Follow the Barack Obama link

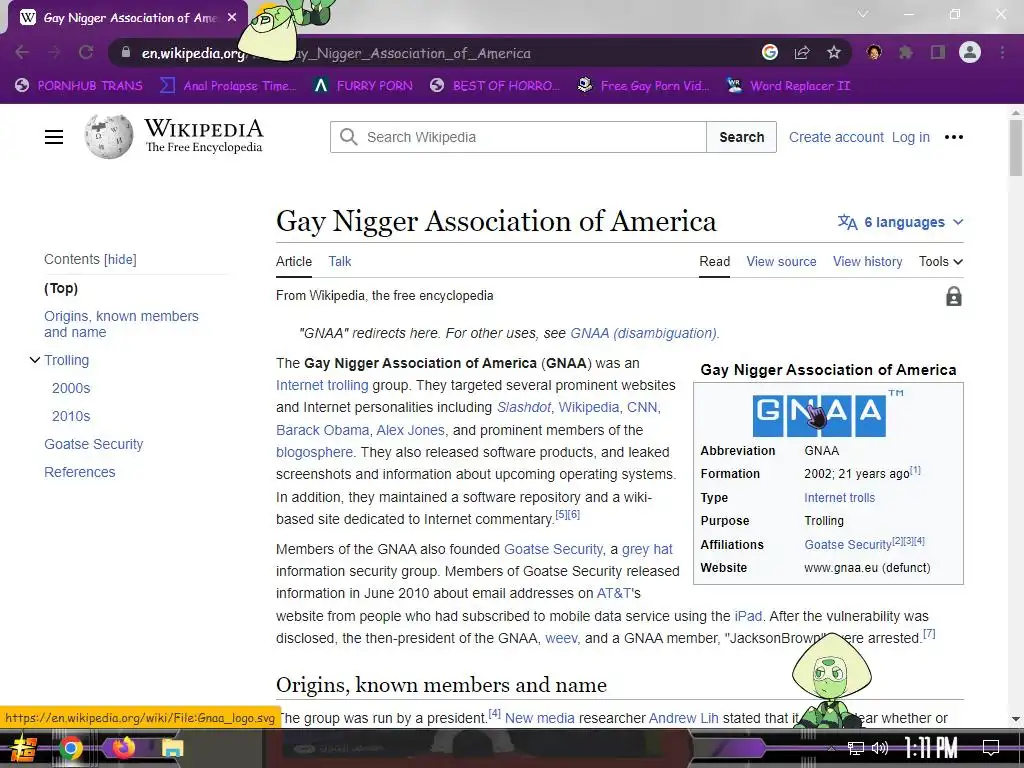[322, 430]
